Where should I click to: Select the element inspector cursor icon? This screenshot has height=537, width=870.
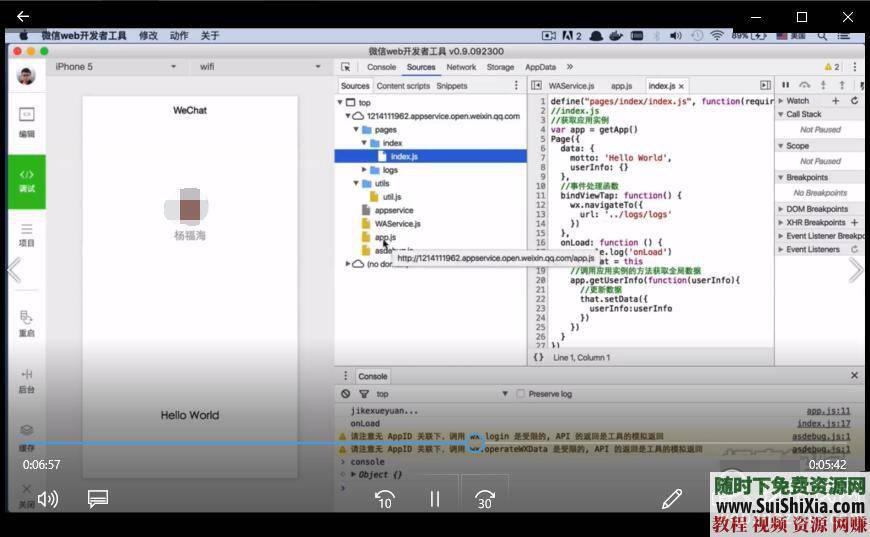[x=346, y=67]
